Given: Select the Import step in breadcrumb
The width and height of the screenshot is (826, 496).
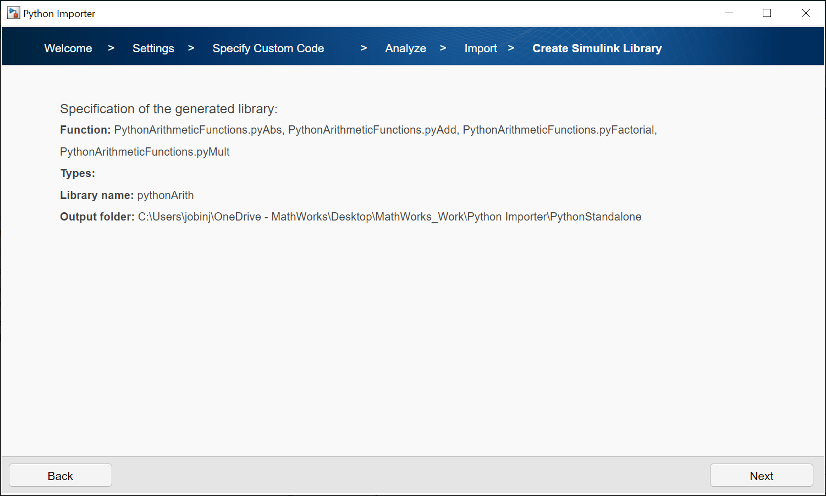Looking at the screenshot, I should [x=480, y=48].
